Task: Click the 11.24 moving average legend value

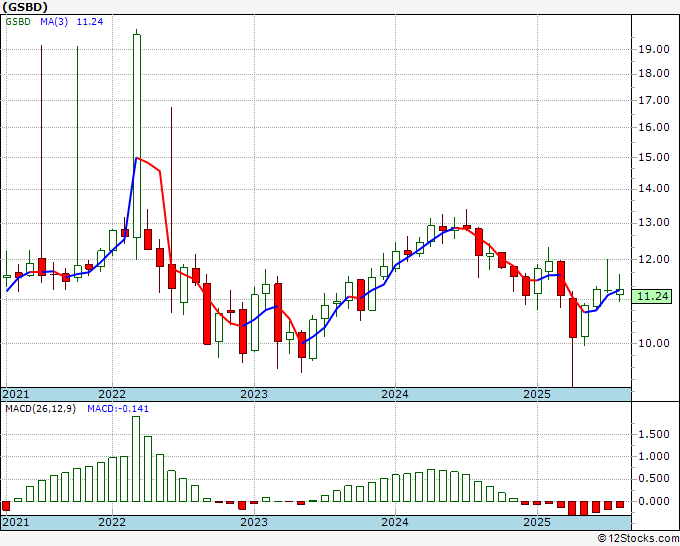Action: pyautogui.click(x=90, y=21)
